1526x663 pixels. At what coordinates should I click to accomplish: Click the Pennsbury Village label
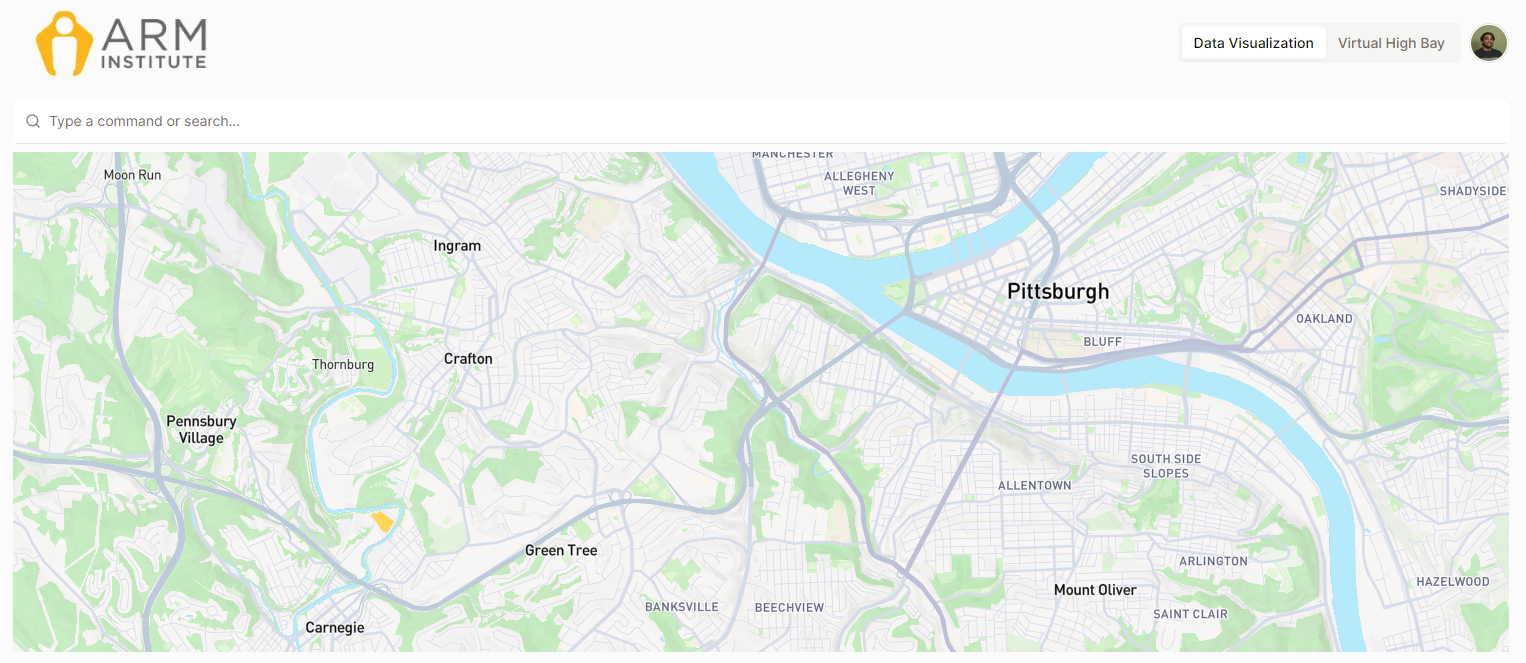tap(201, 430)
